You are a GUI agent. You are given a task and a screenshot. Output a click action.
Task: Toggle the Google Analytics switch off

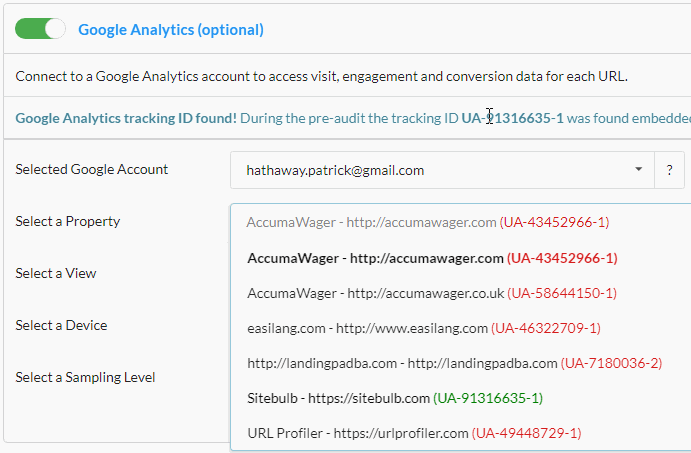click(x=40, y=29)
